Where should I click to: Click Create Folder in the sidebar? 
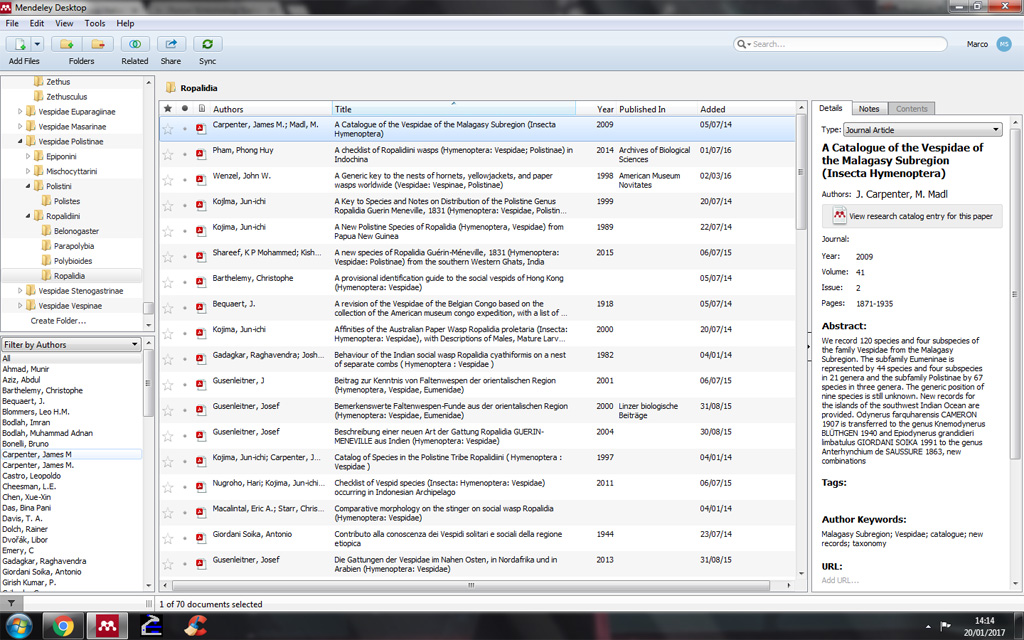click(x=57, y=321)
